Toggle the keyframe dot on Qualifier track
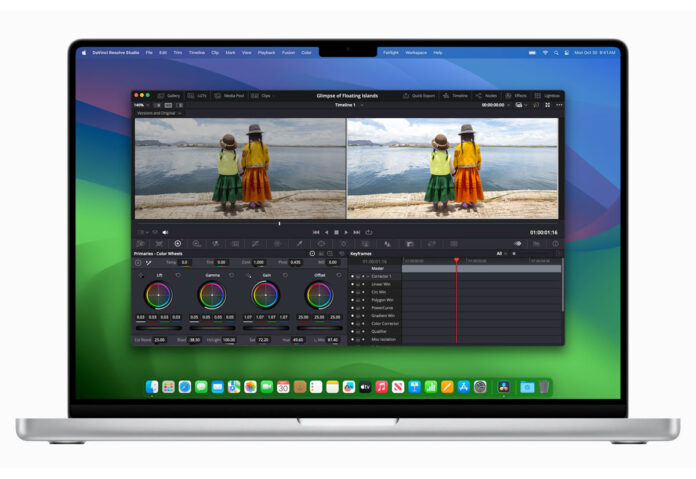Image resolution: width=696 pixels, height=479 pixels. click(352, 331)
